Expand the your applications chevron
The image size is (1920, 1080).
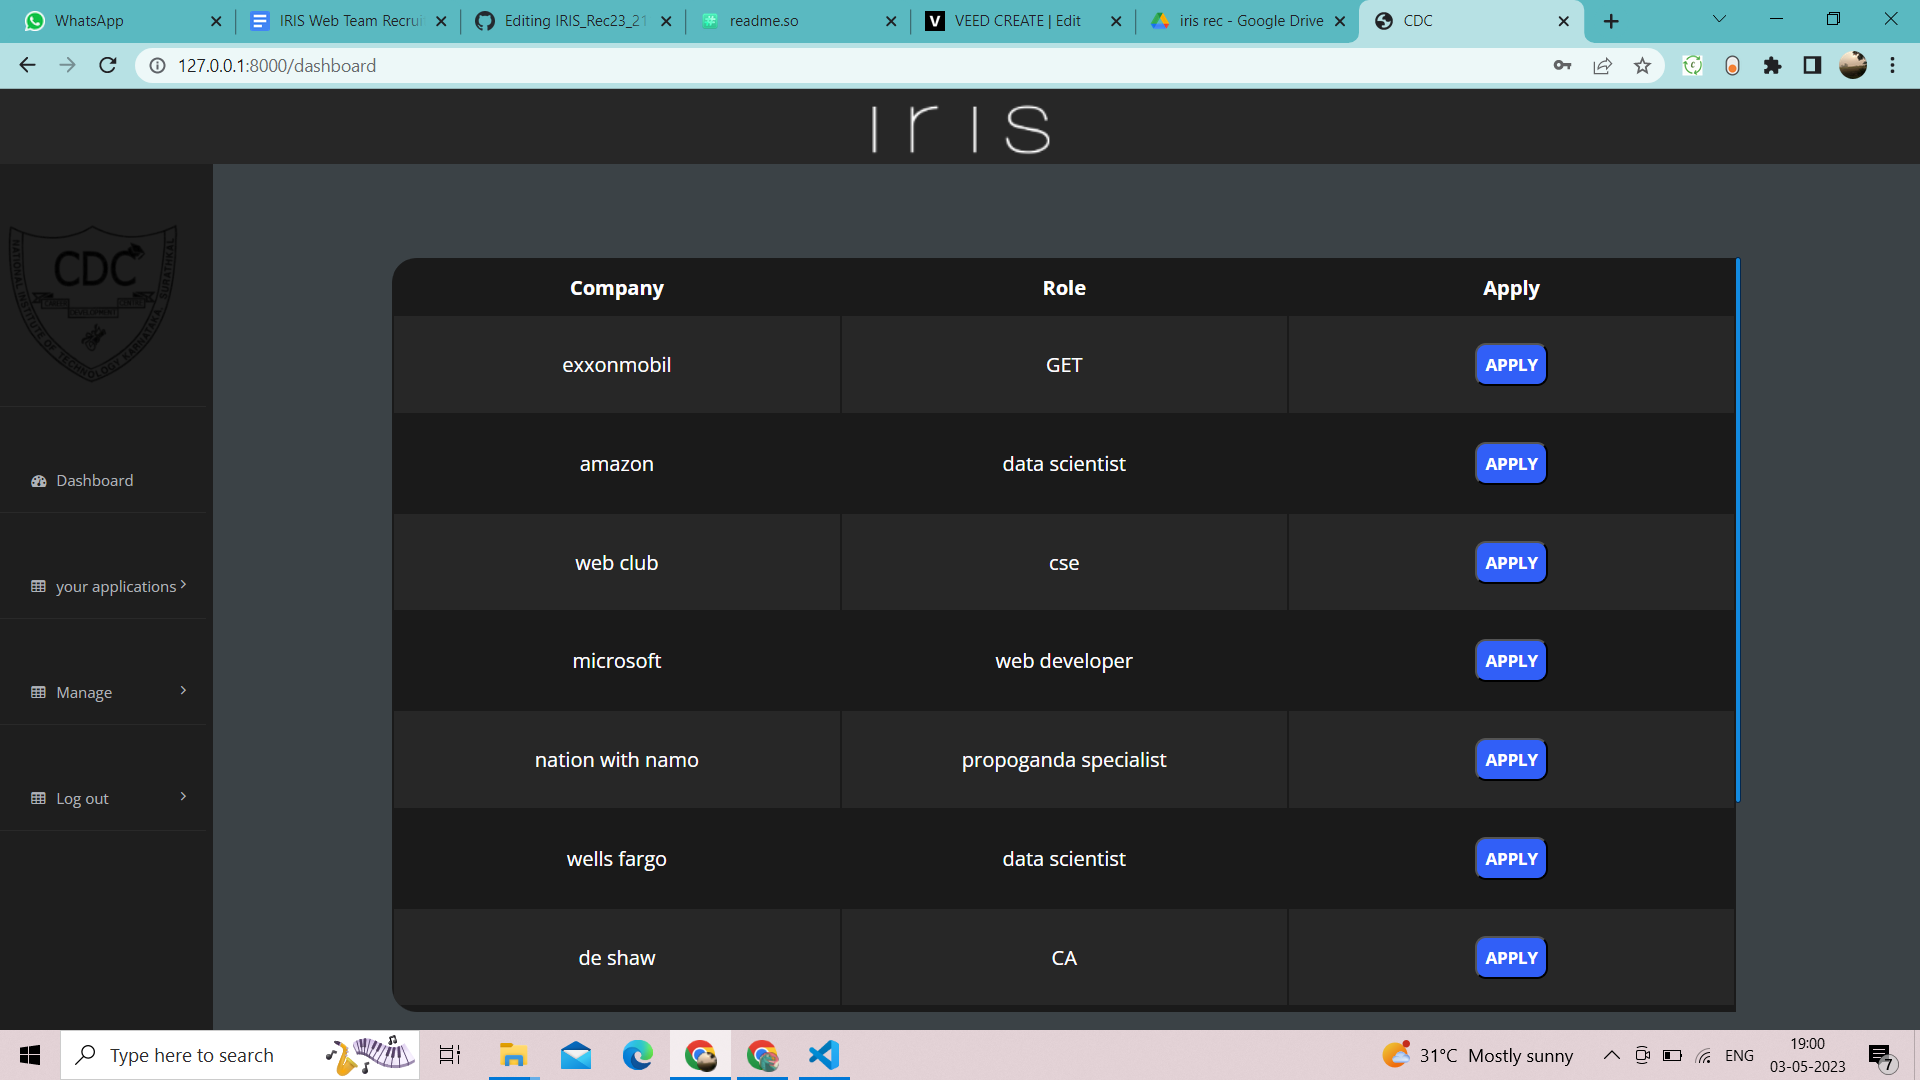183,585
